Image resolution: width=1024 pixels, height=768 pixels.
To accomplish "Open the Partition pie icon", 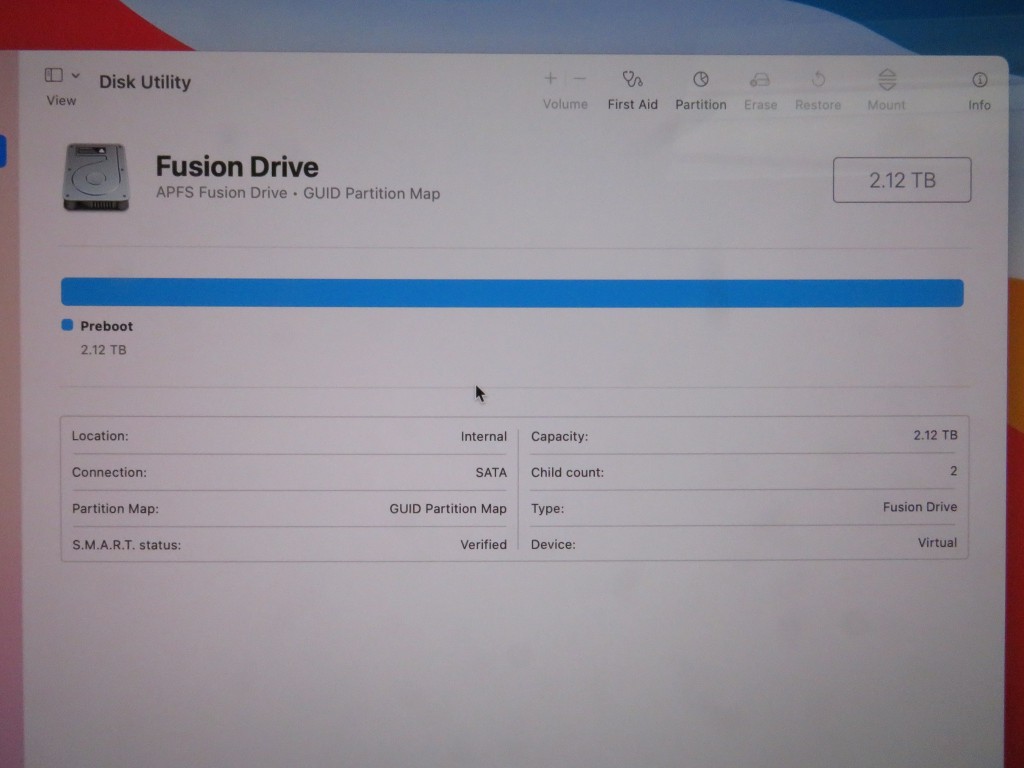I will click(701, 80).
